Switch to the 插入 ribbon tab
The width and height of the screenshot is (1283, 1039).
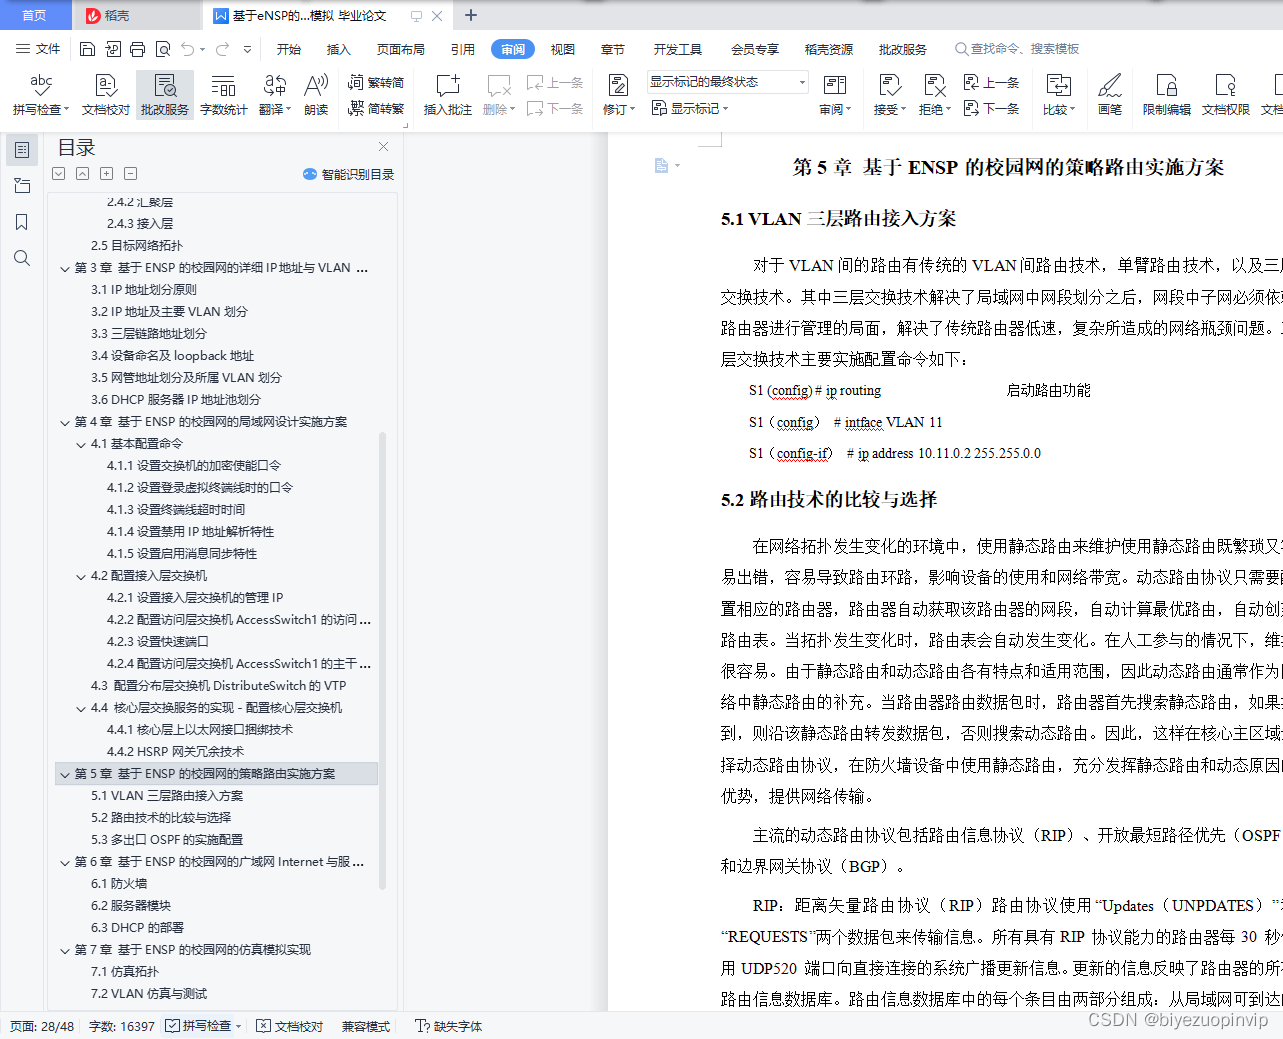(x=339, y=49)
